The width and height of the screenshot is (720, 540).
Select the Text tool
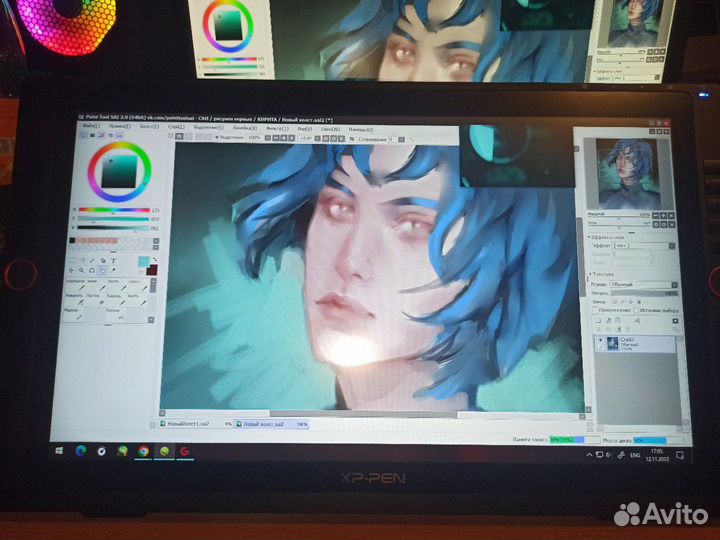coord(113,261)
